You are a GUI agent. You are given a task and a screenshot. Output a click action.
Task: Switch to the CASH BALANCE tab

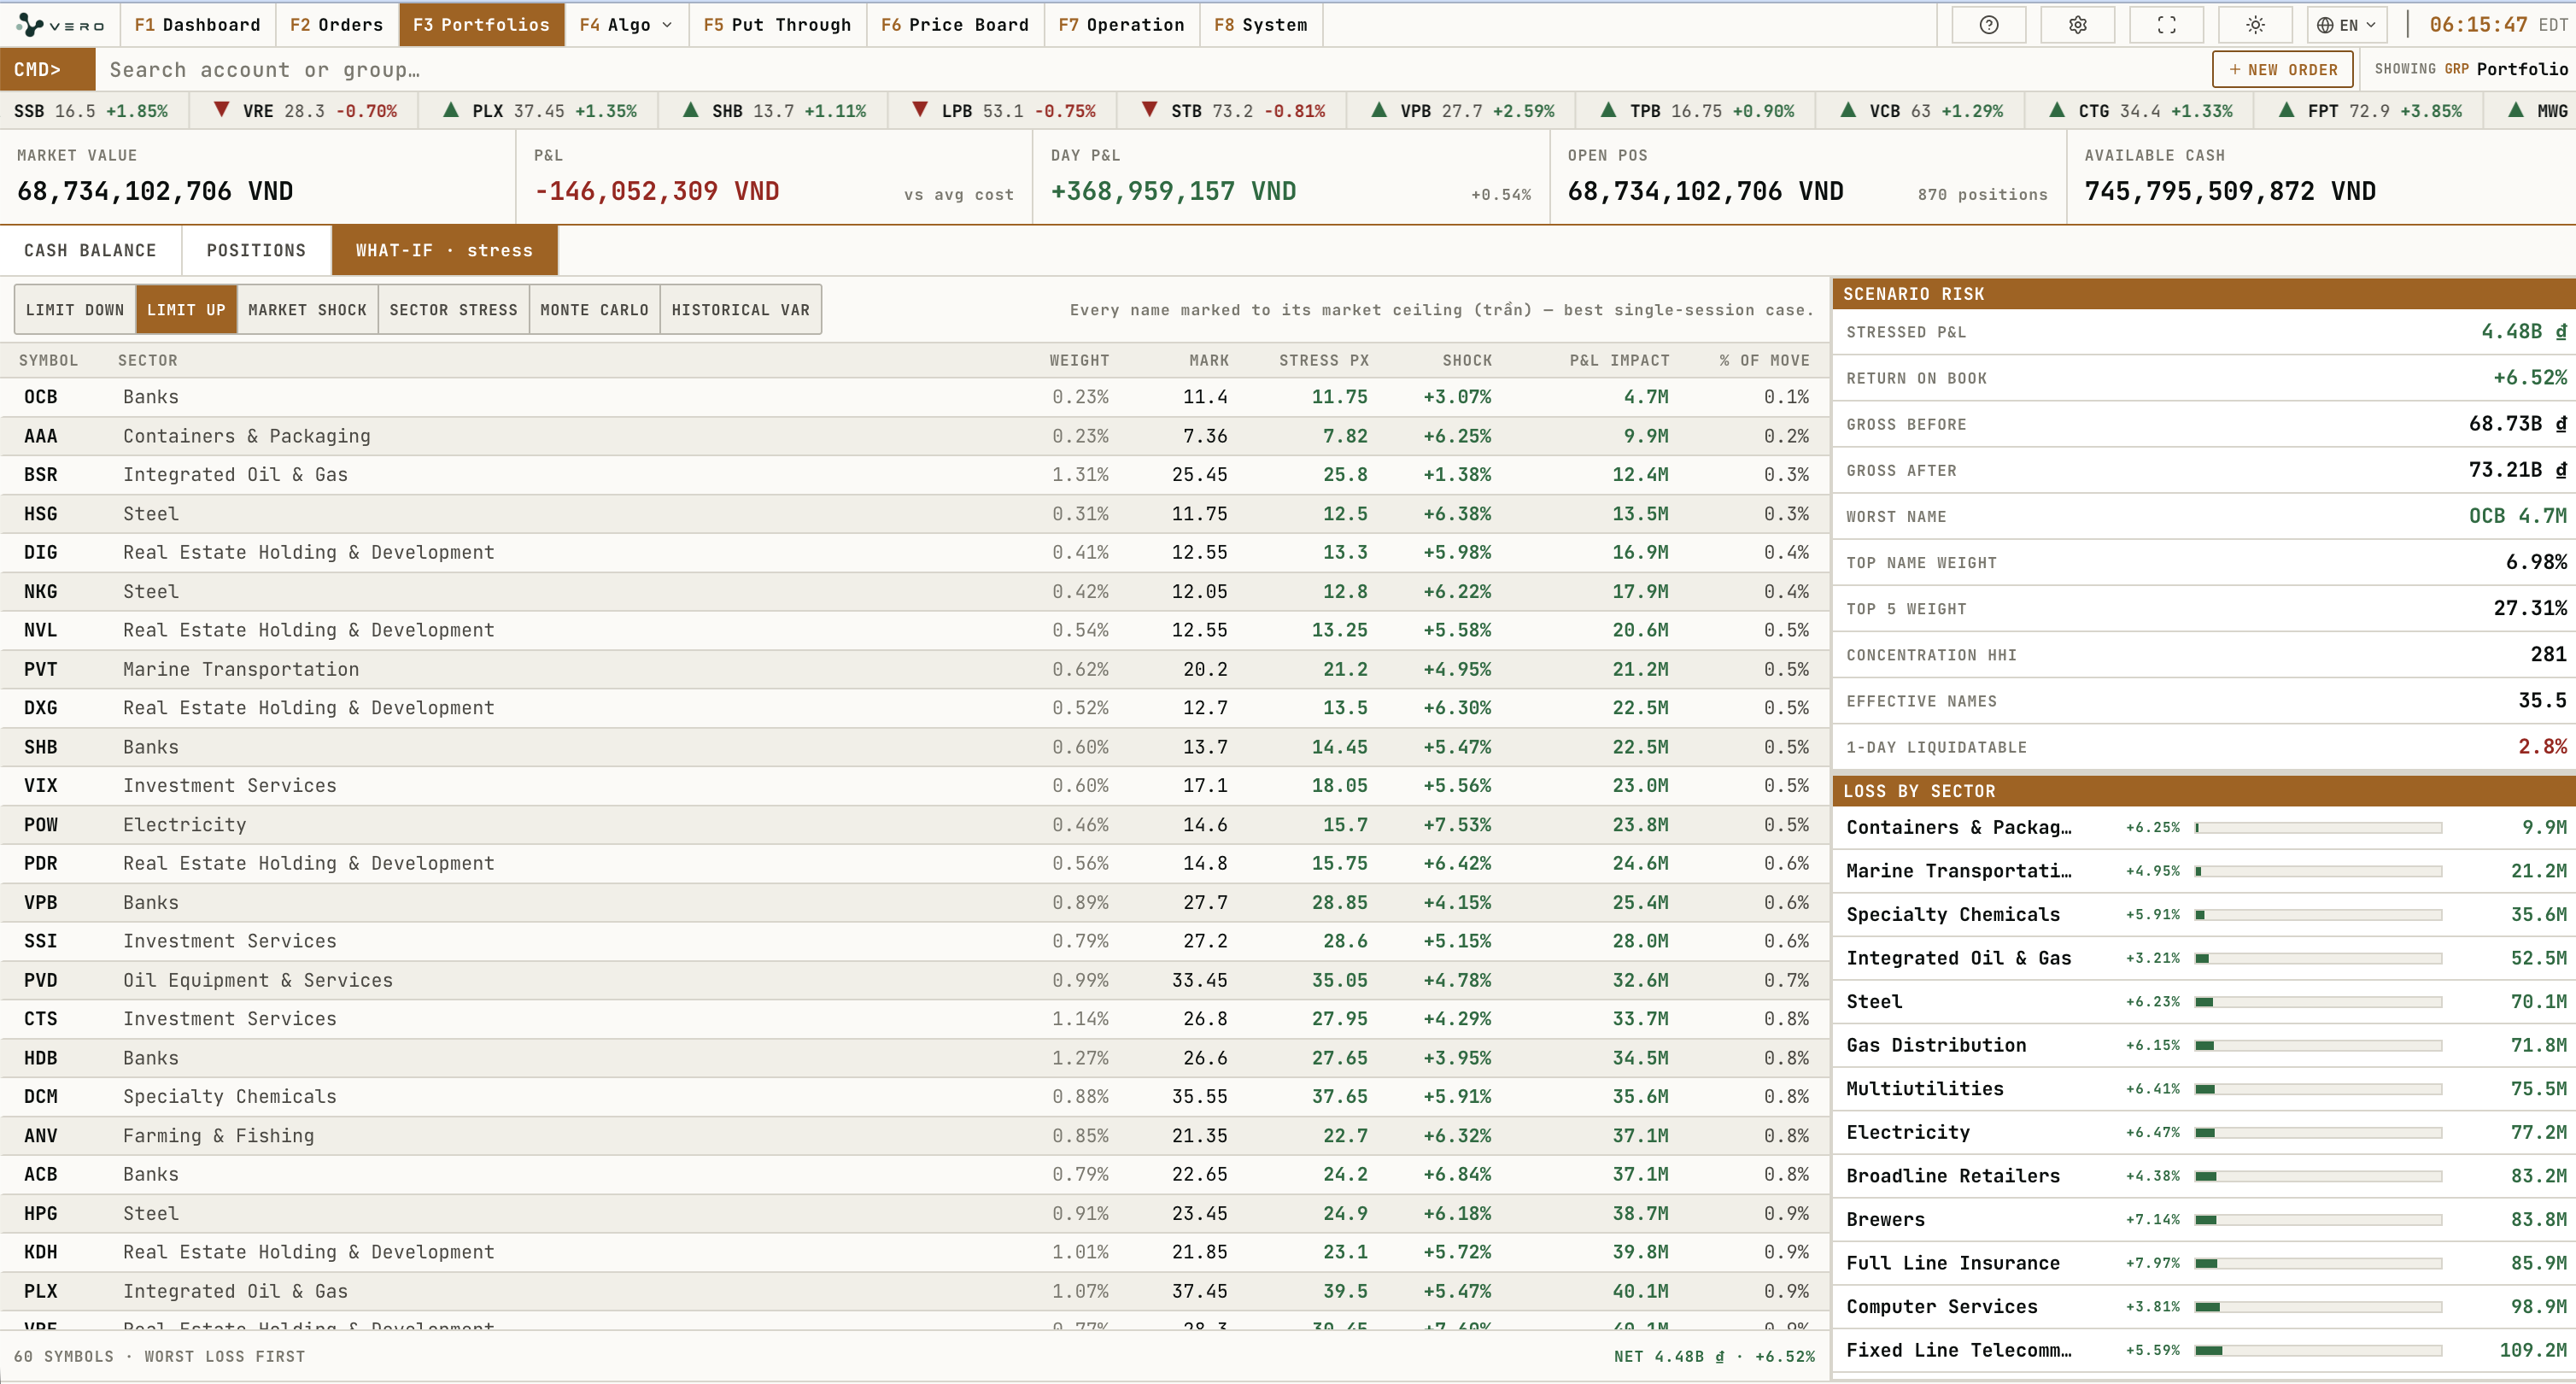(90, 250)
